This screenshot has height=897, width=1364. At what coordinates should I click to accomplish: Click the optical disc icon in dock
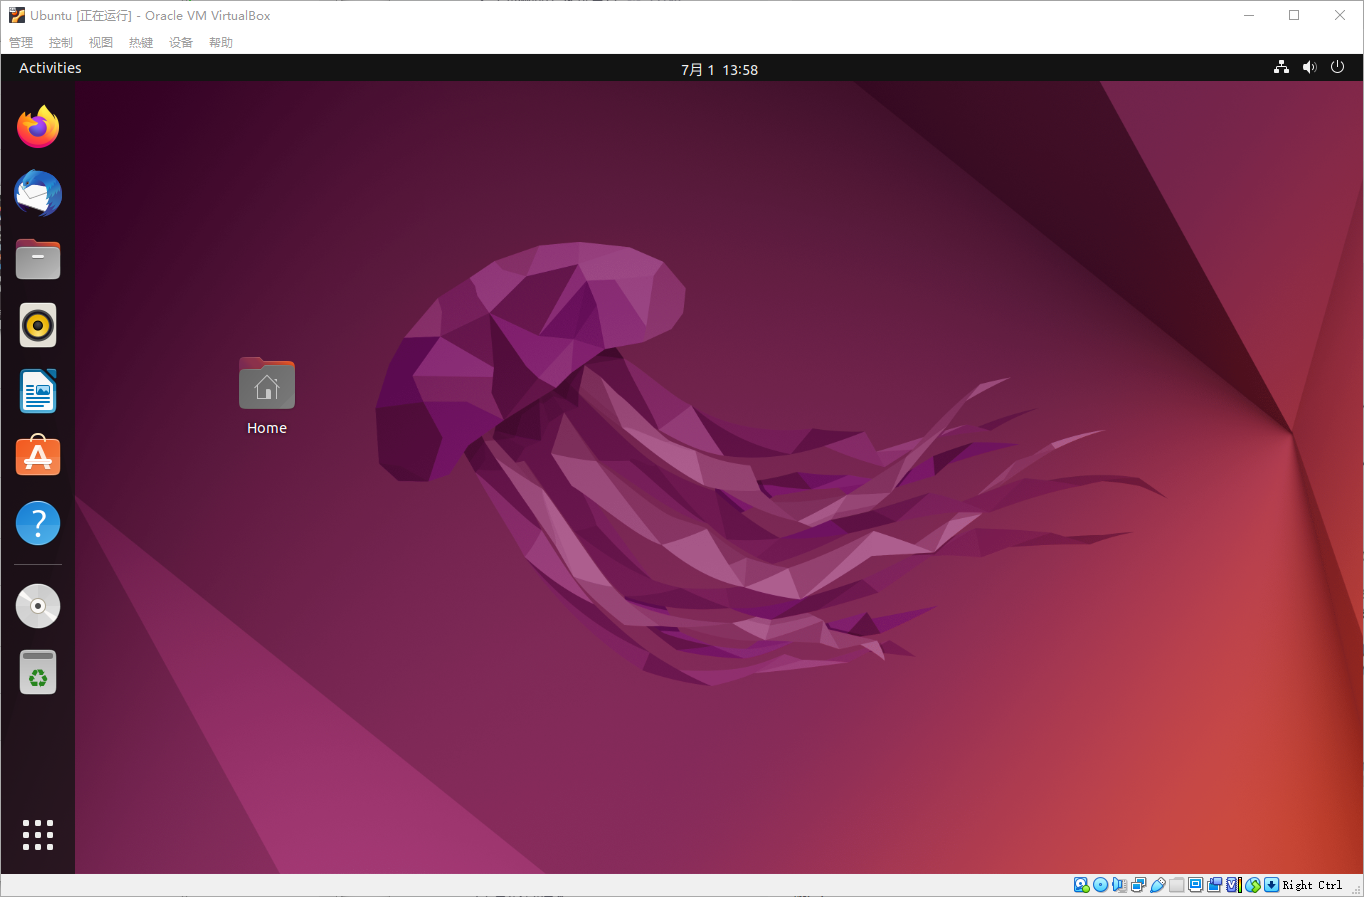38,606
